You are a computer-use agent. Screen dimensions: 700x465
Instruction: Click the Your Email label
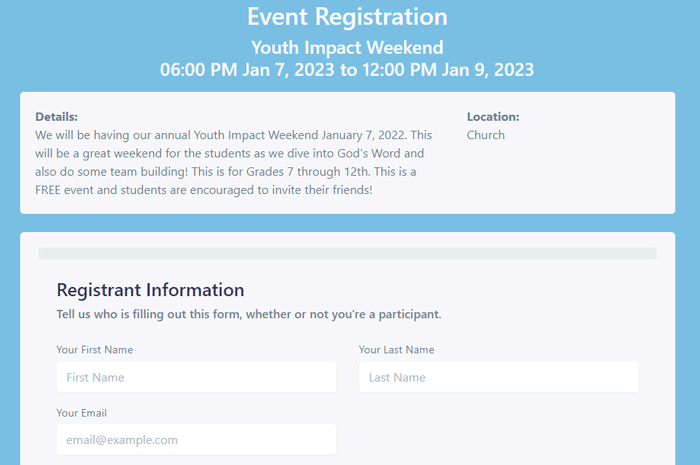(82, 413)
